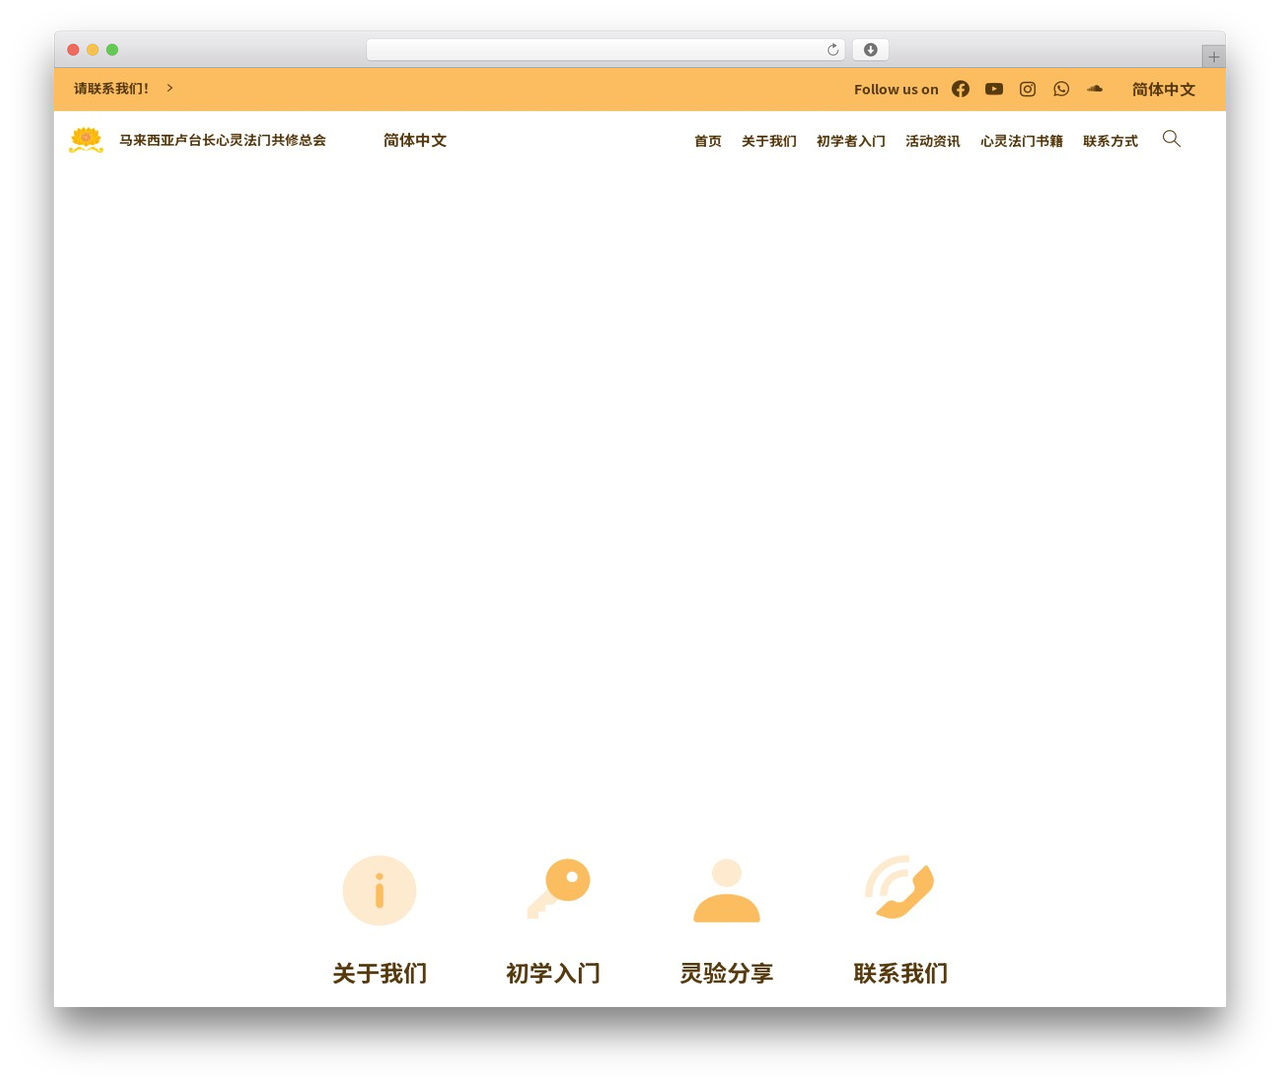Click the lotus site logo
Screen dimensions: 1280x1084
[86, 140]
